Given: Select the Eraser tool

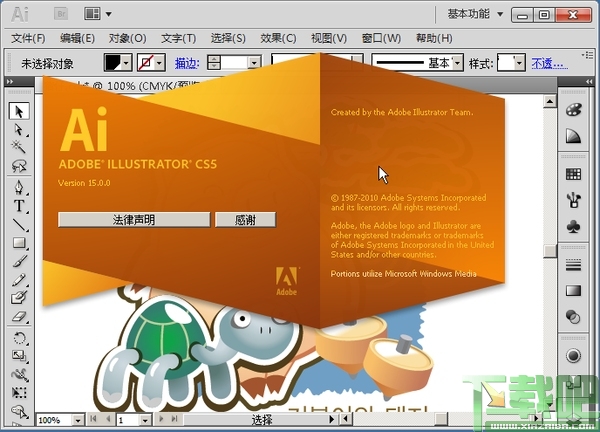Looking at the screenshot, I should (x=19, y=316).
